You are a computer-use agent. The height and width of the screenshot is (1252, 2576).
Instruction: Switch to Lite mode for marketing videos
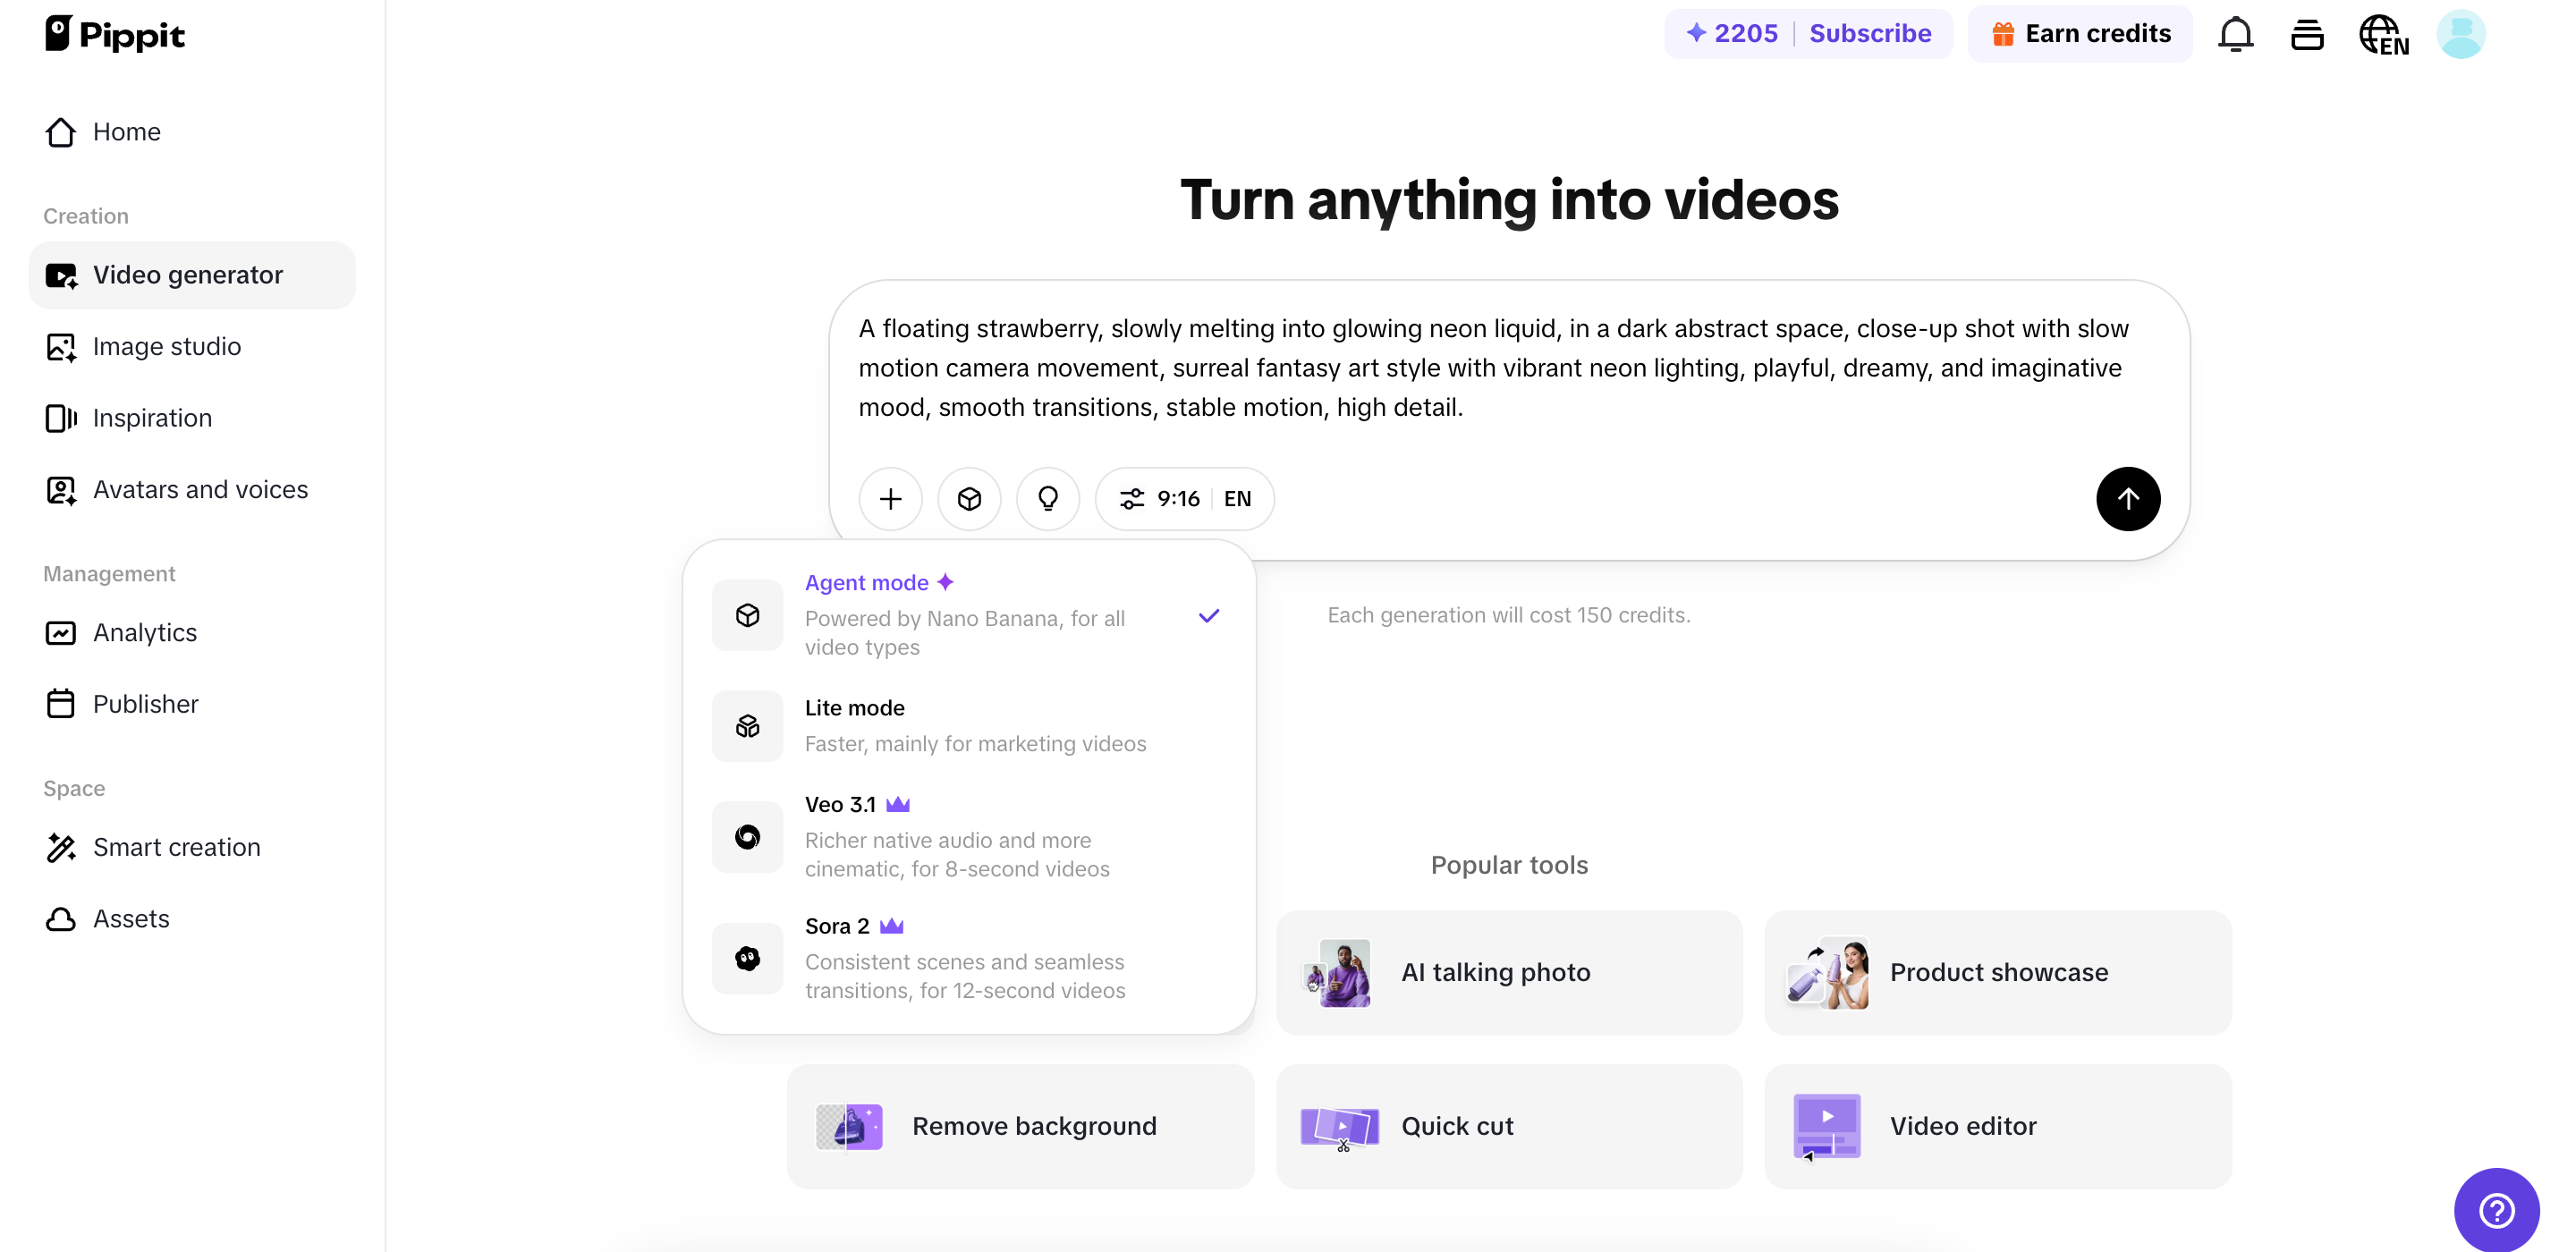(965, 725)
